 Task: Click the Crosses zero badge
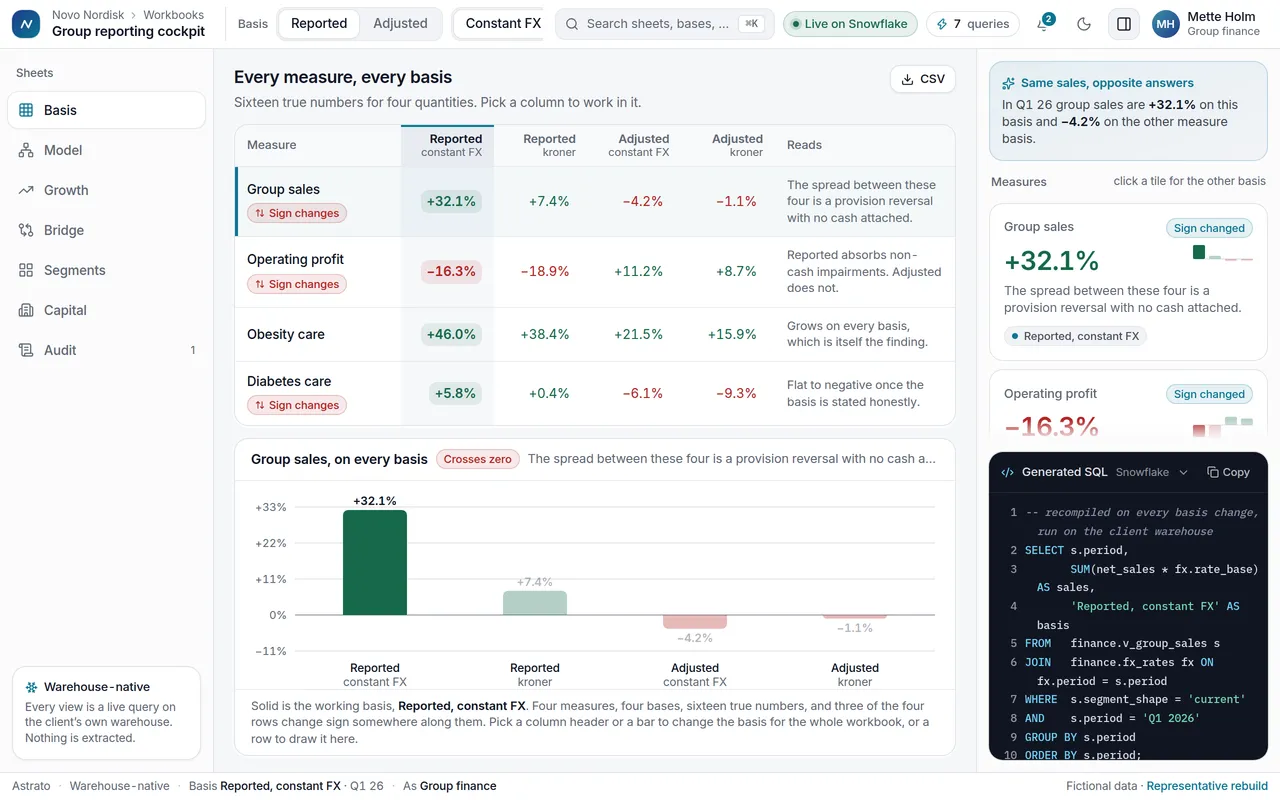(x=478, y=459)
